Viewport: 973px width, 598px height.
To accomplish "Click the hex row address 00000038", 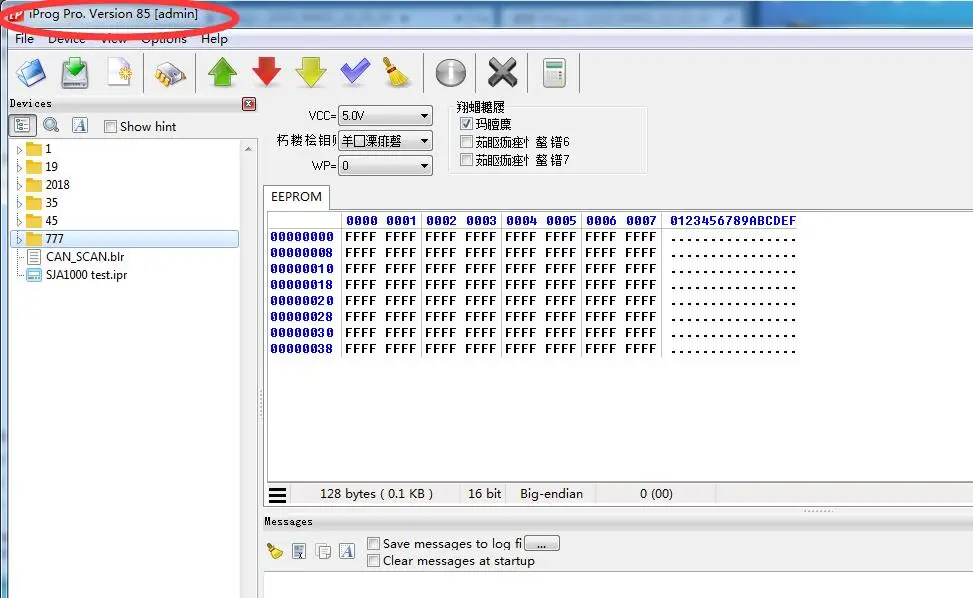I will pyautogui.click(x=302, y=349).
